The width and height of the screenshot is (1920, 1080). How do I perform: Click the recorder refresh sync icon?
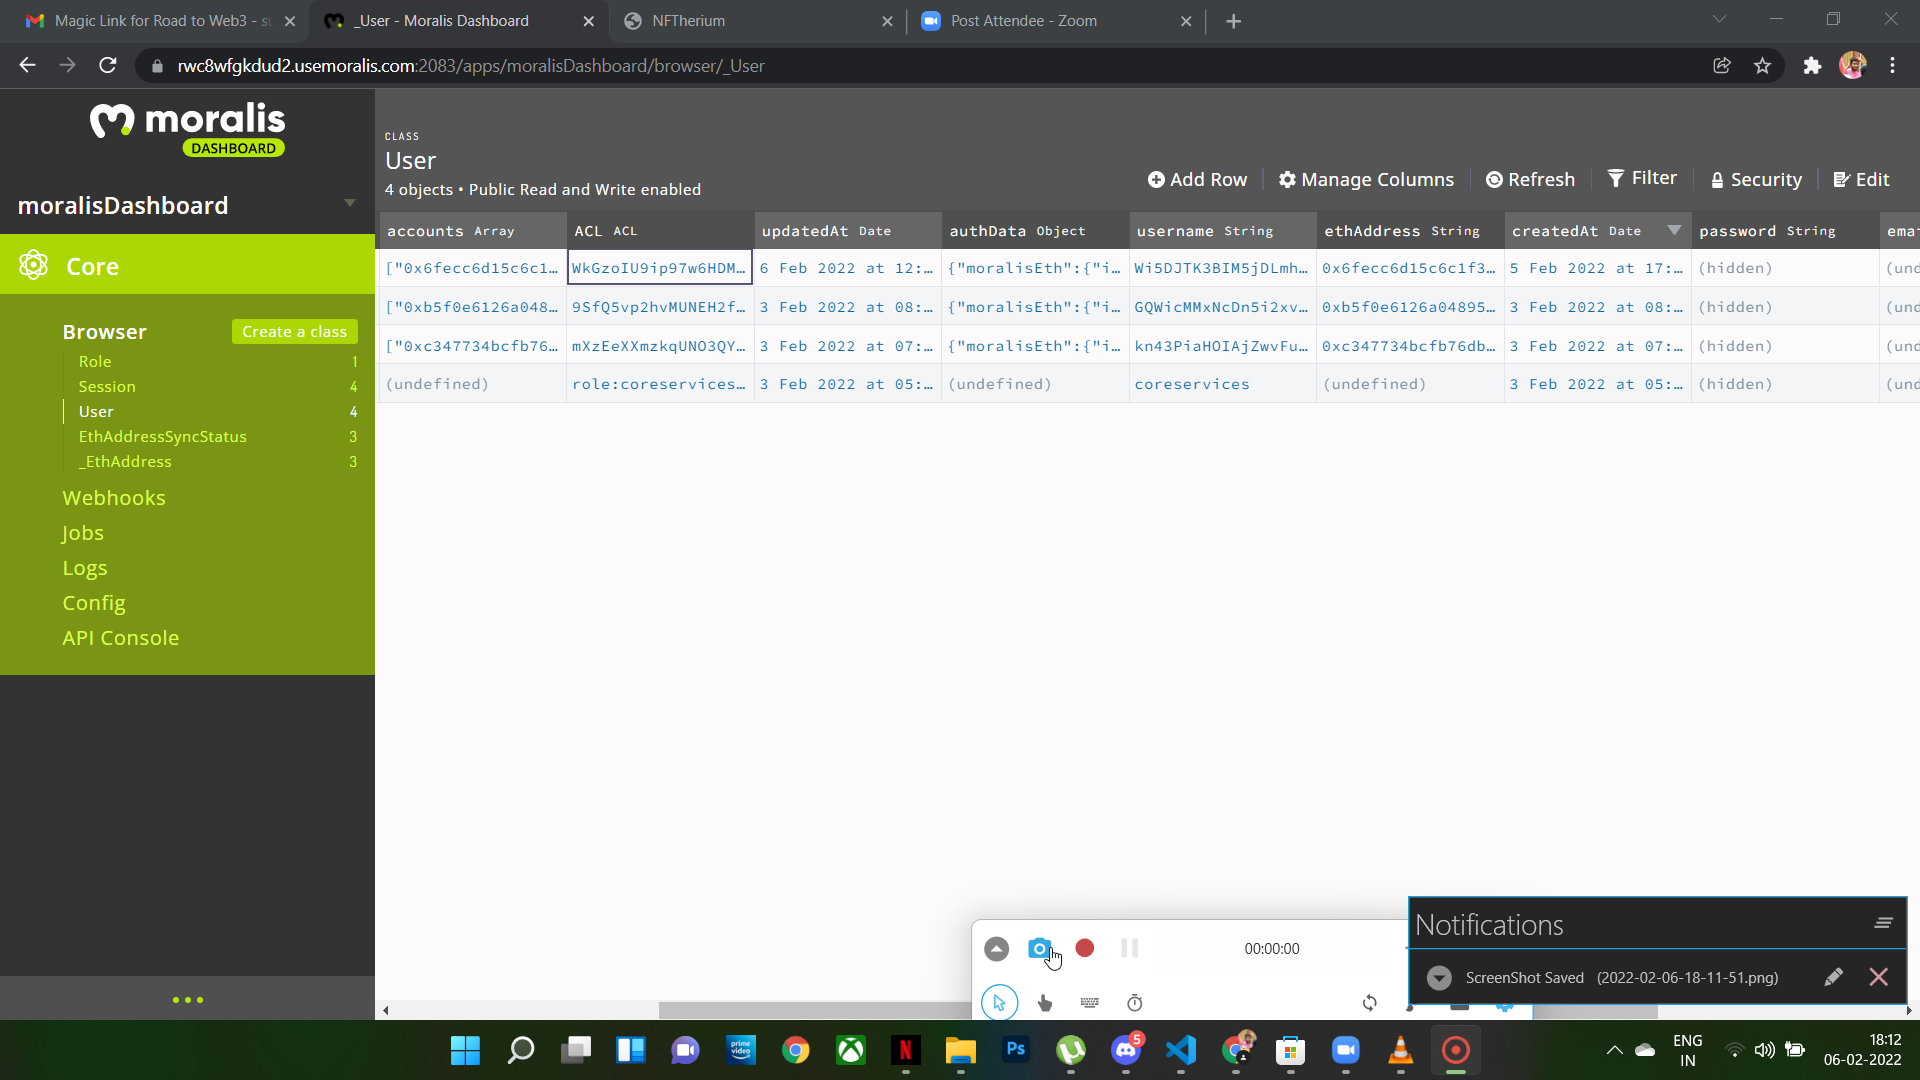(x=1370, y=1003)
